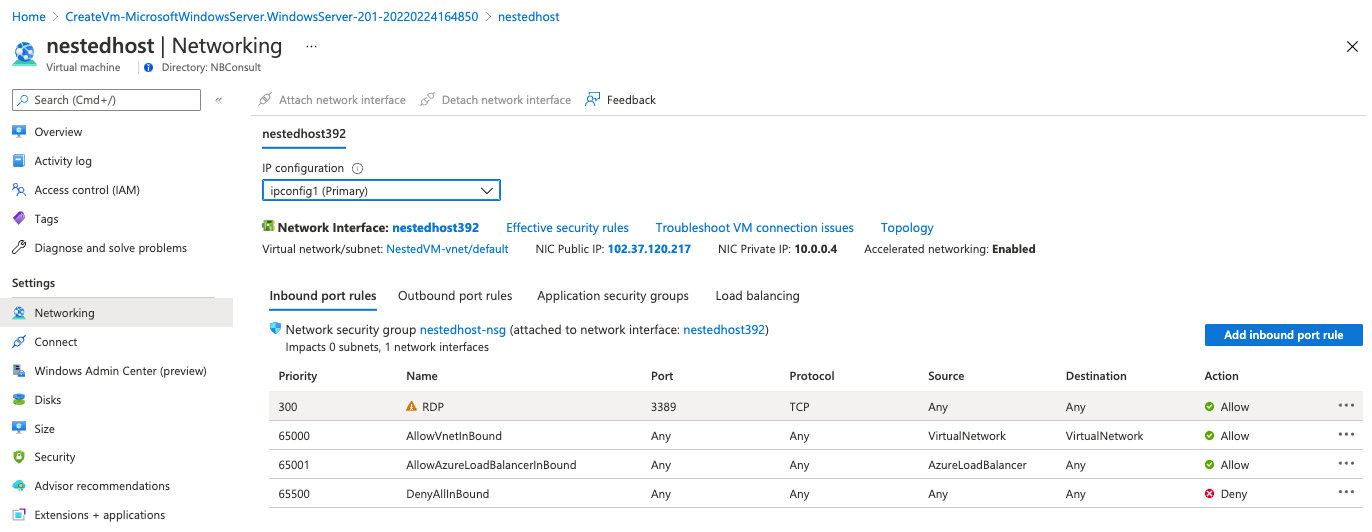Click the Activity log icon
Viewport: 1372px width, 532px height.
[19, 161]
